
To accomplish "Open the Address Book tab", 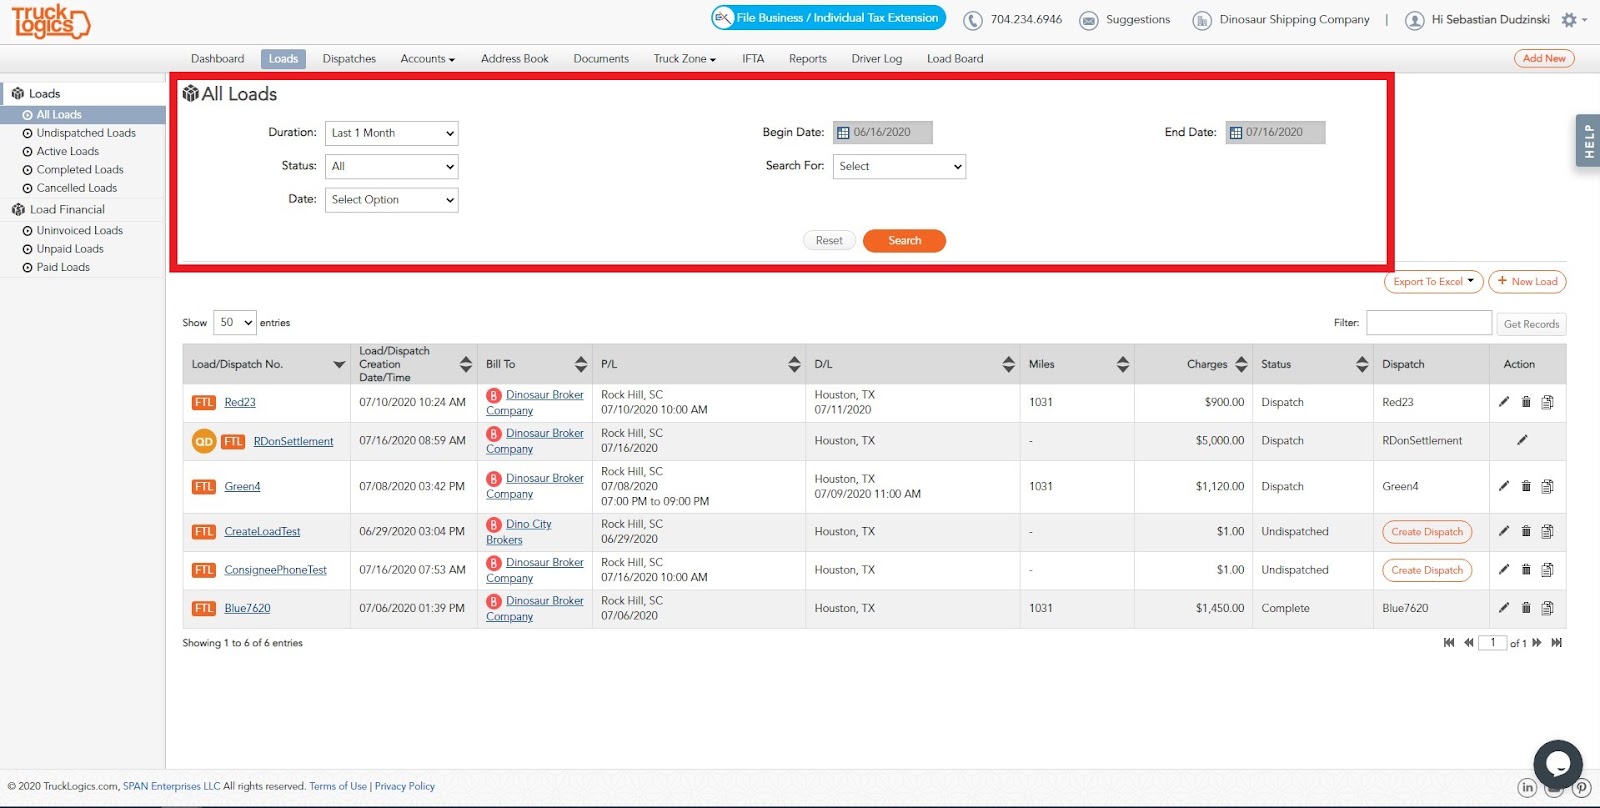I will [515, 59].
